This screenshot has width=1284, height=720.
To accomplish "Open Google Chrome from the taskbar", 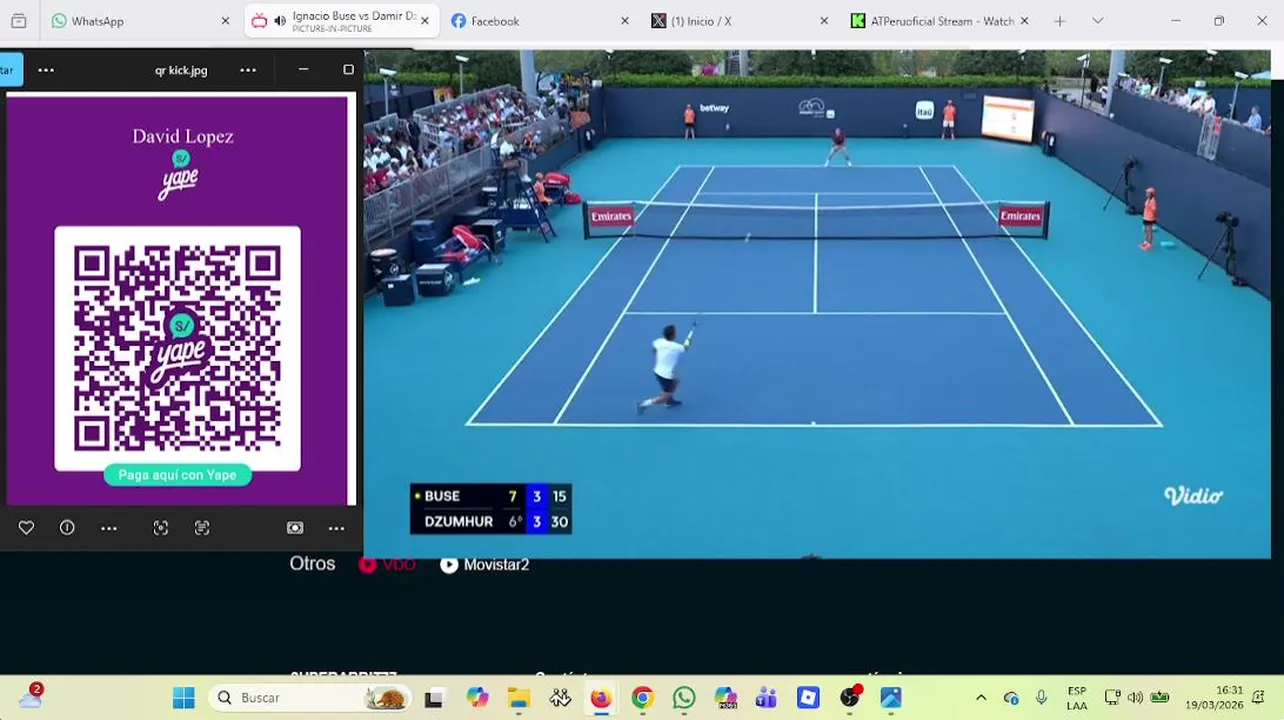I will (642, 697).
